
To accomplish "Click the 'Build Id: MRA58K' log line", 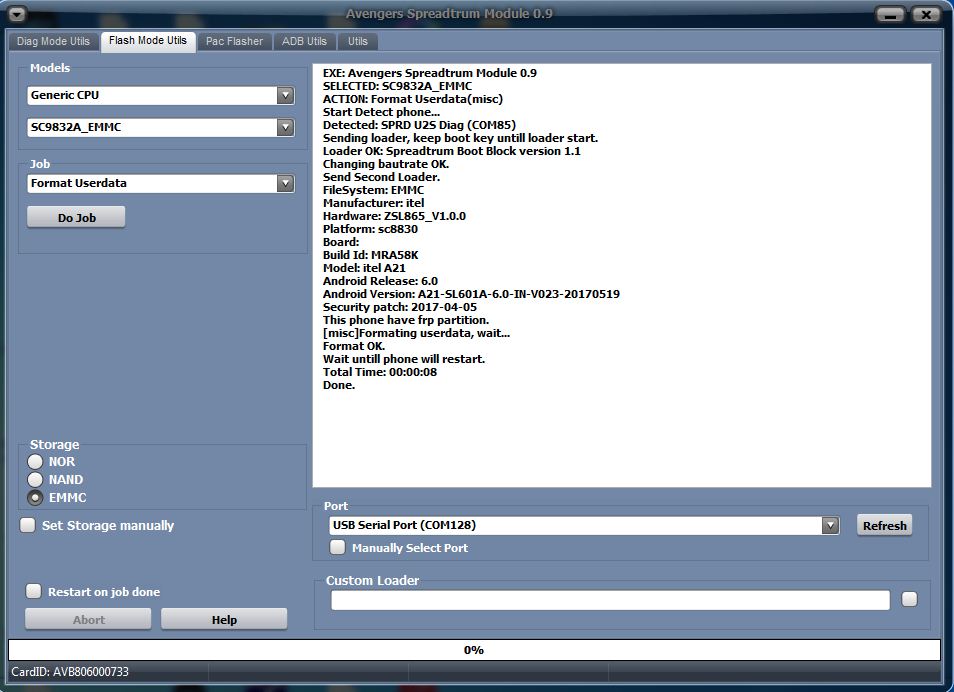I will click(x=371, y=255).
